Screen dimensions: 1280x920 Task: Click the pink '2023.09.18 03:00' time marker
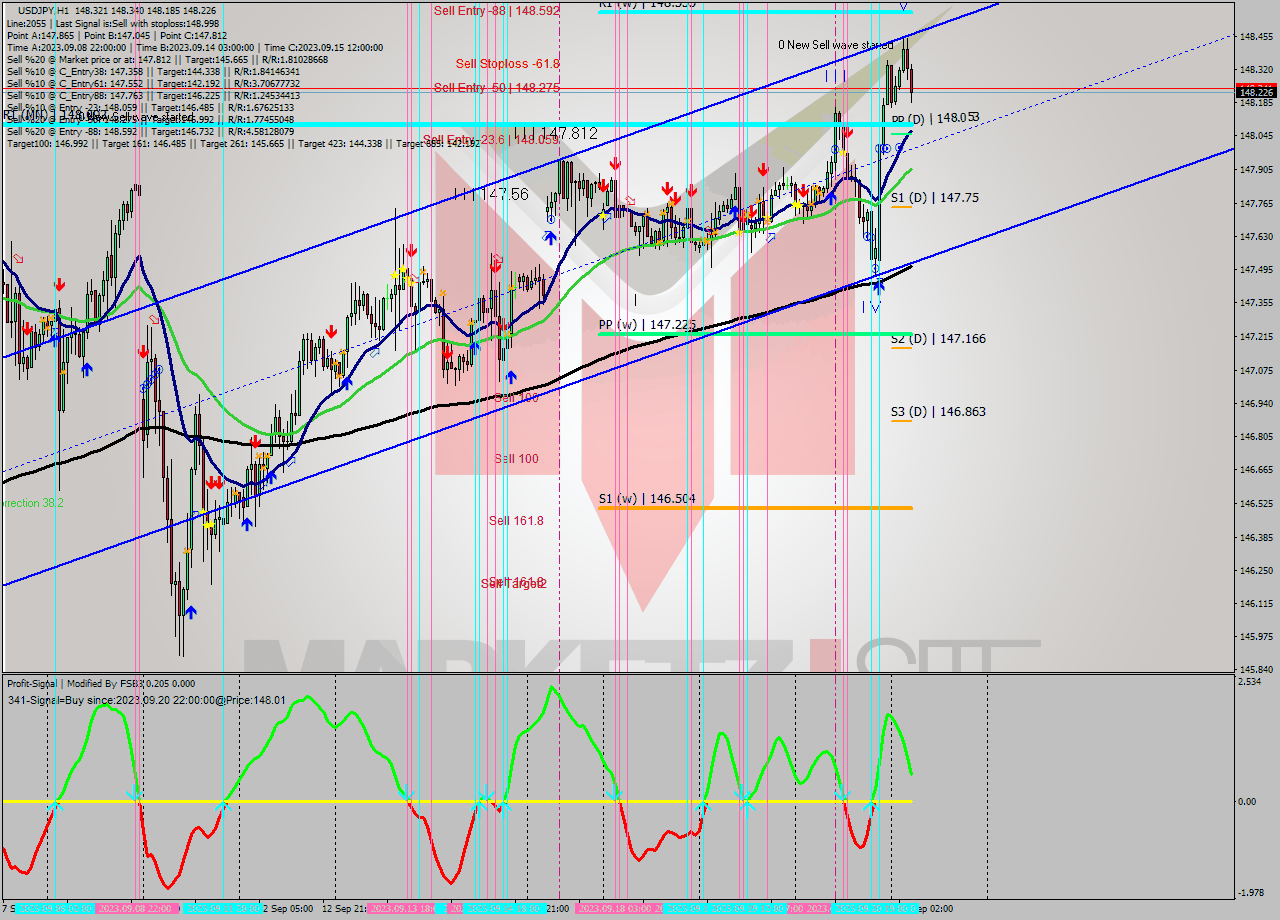click(619, 909)
